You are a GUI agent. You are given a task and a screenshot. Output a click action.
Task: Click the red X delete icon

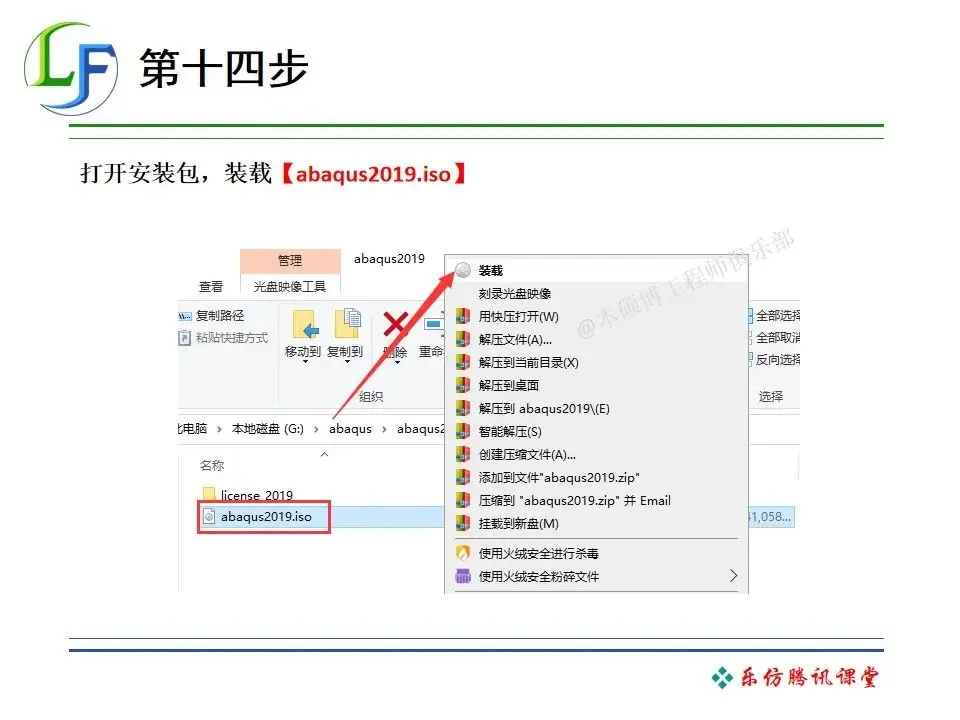pyautogui.click(x=396, y=324)
